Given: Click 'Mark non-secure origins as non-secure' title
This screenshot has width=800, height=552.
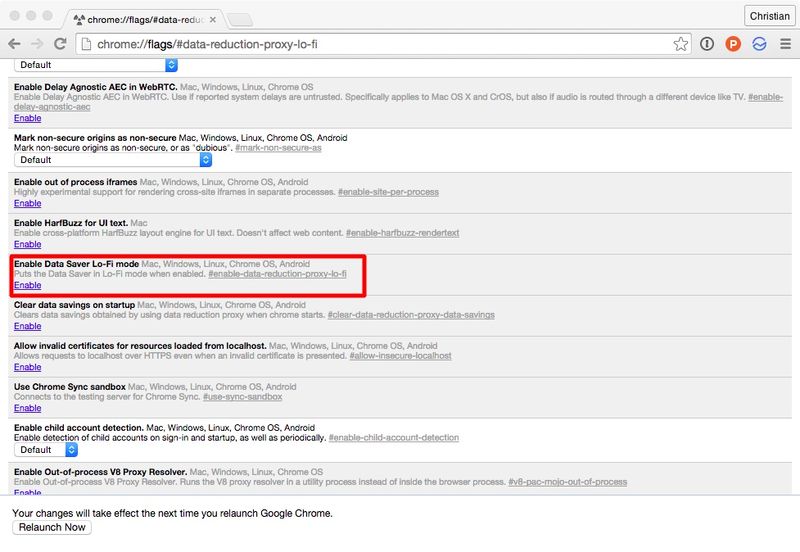Looking at the screenshot, I should [x=95, y=138].
